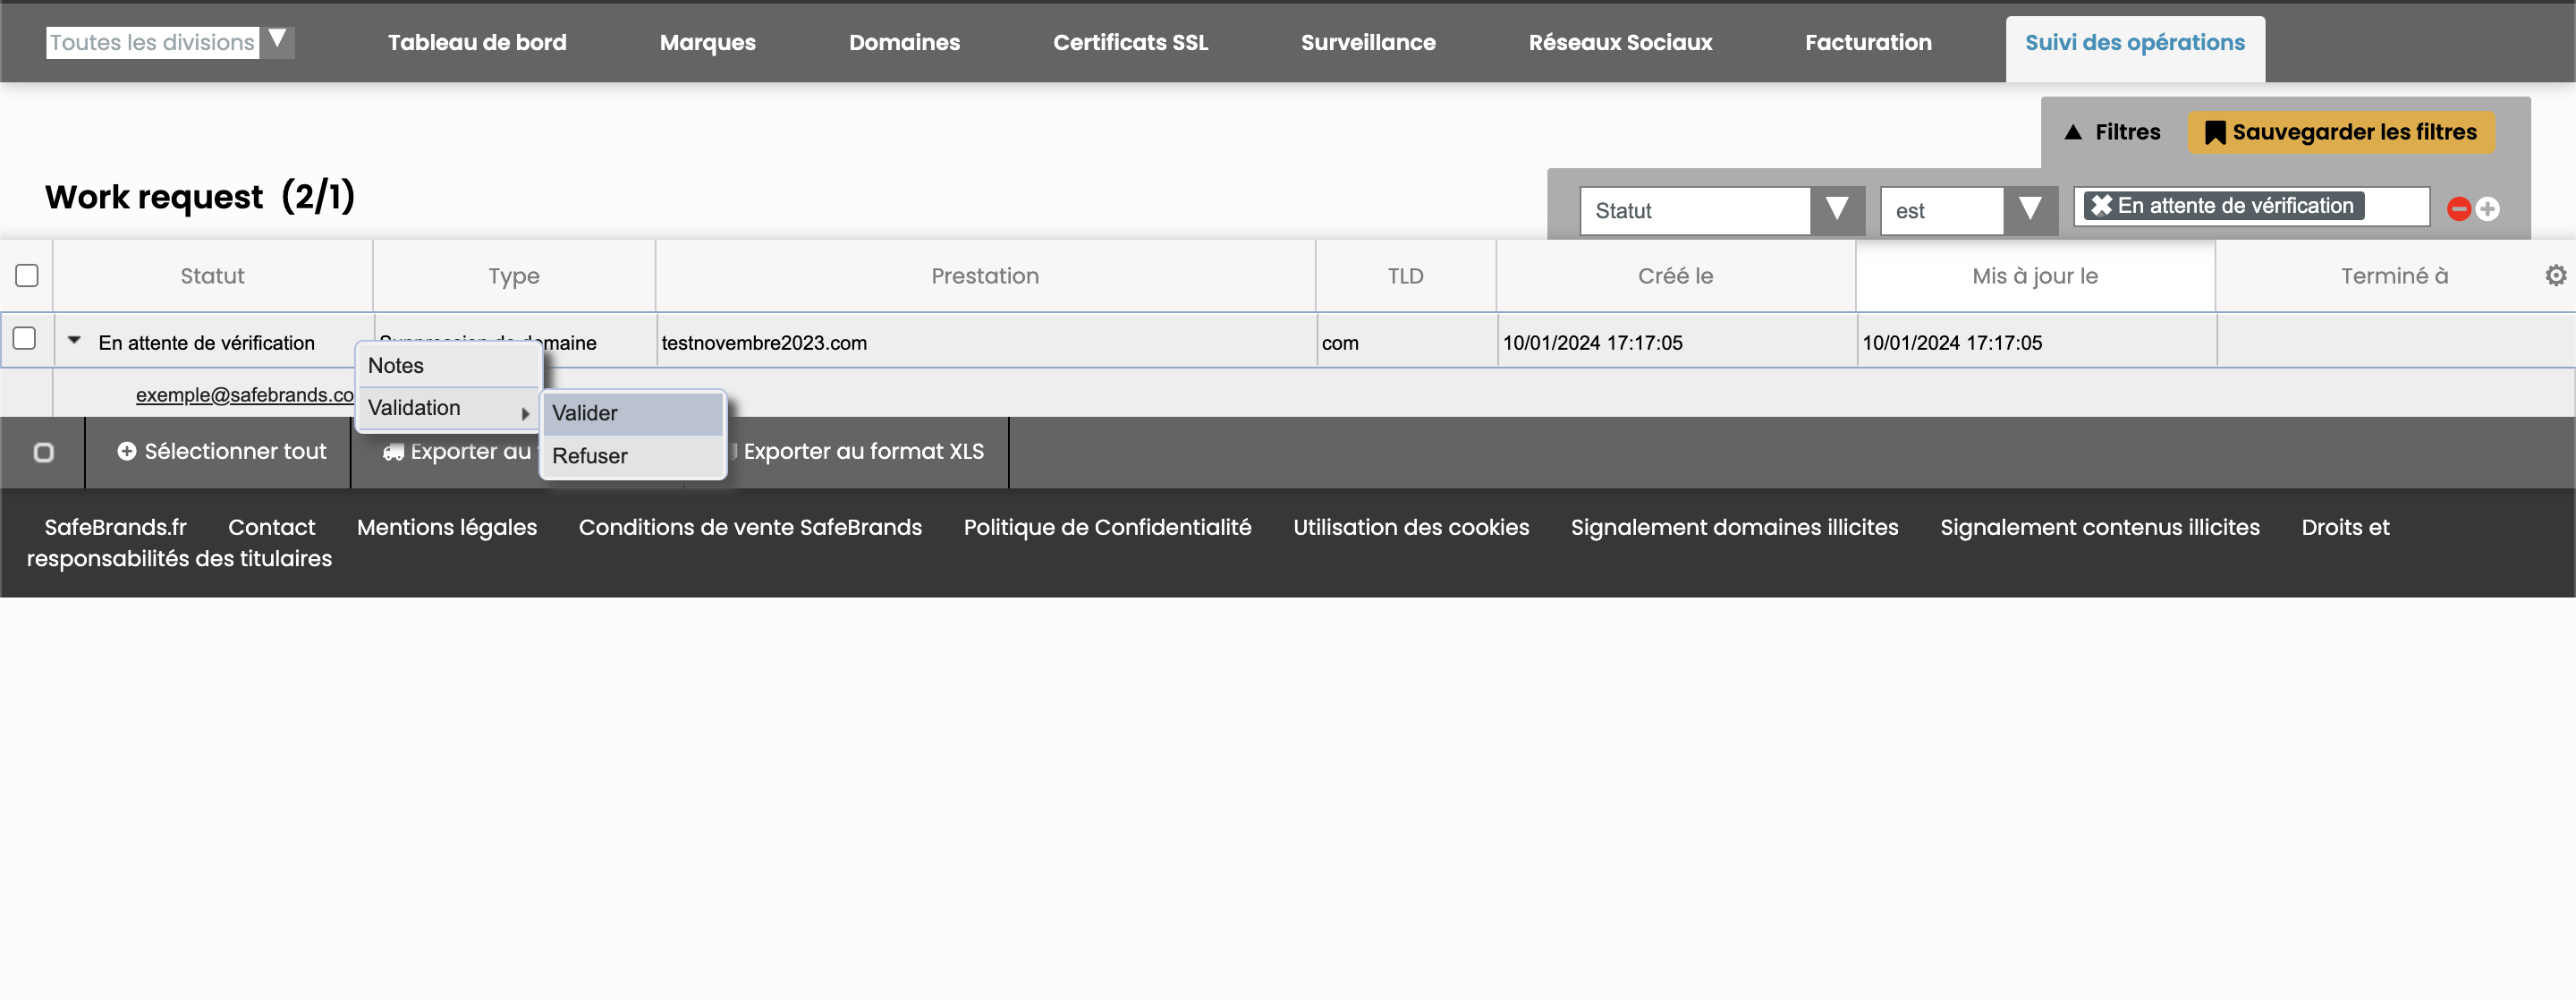Screen dimensions: 2576x1000
Task: Click Sélectionner tout plus button
Action: 221,452
